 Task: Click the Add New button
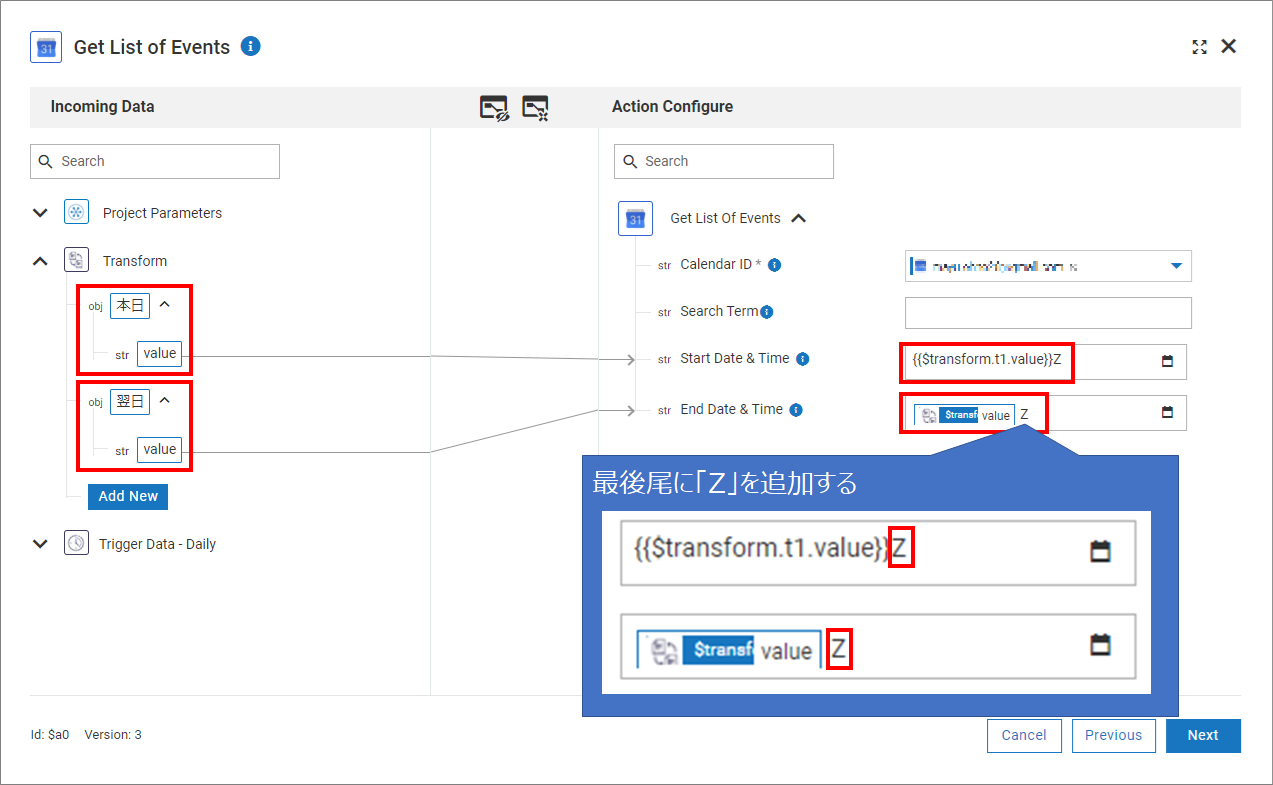(x=128, y=496)
